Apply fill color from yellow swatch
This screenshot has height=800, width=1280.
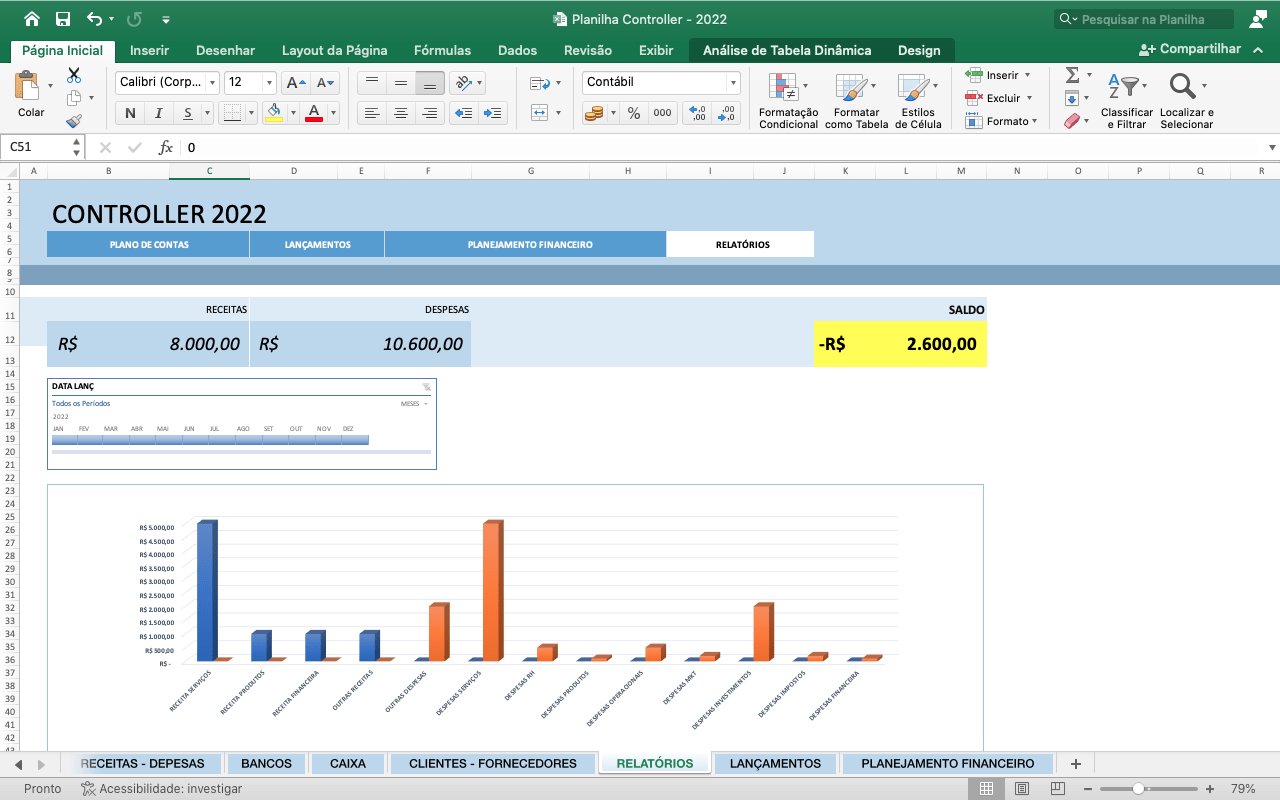coord(274,113)
